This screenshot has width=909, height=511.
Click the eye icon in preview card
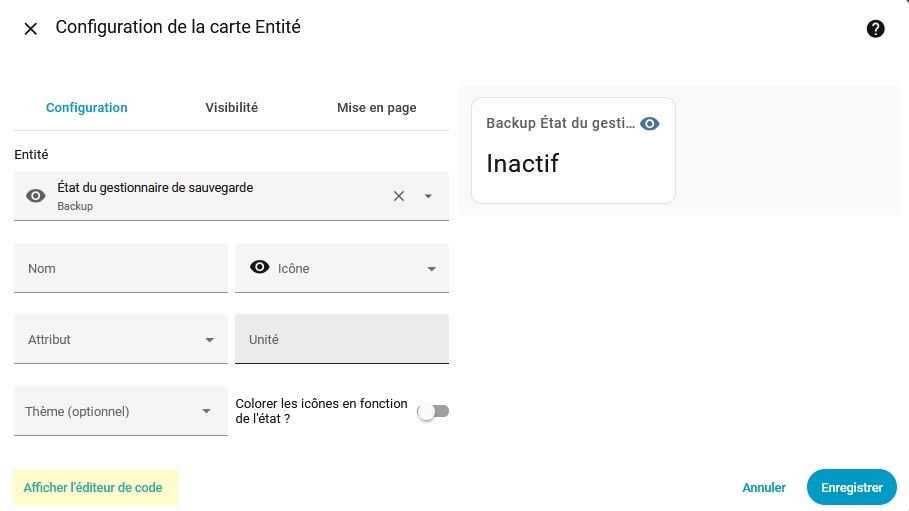tap(650, 124)
